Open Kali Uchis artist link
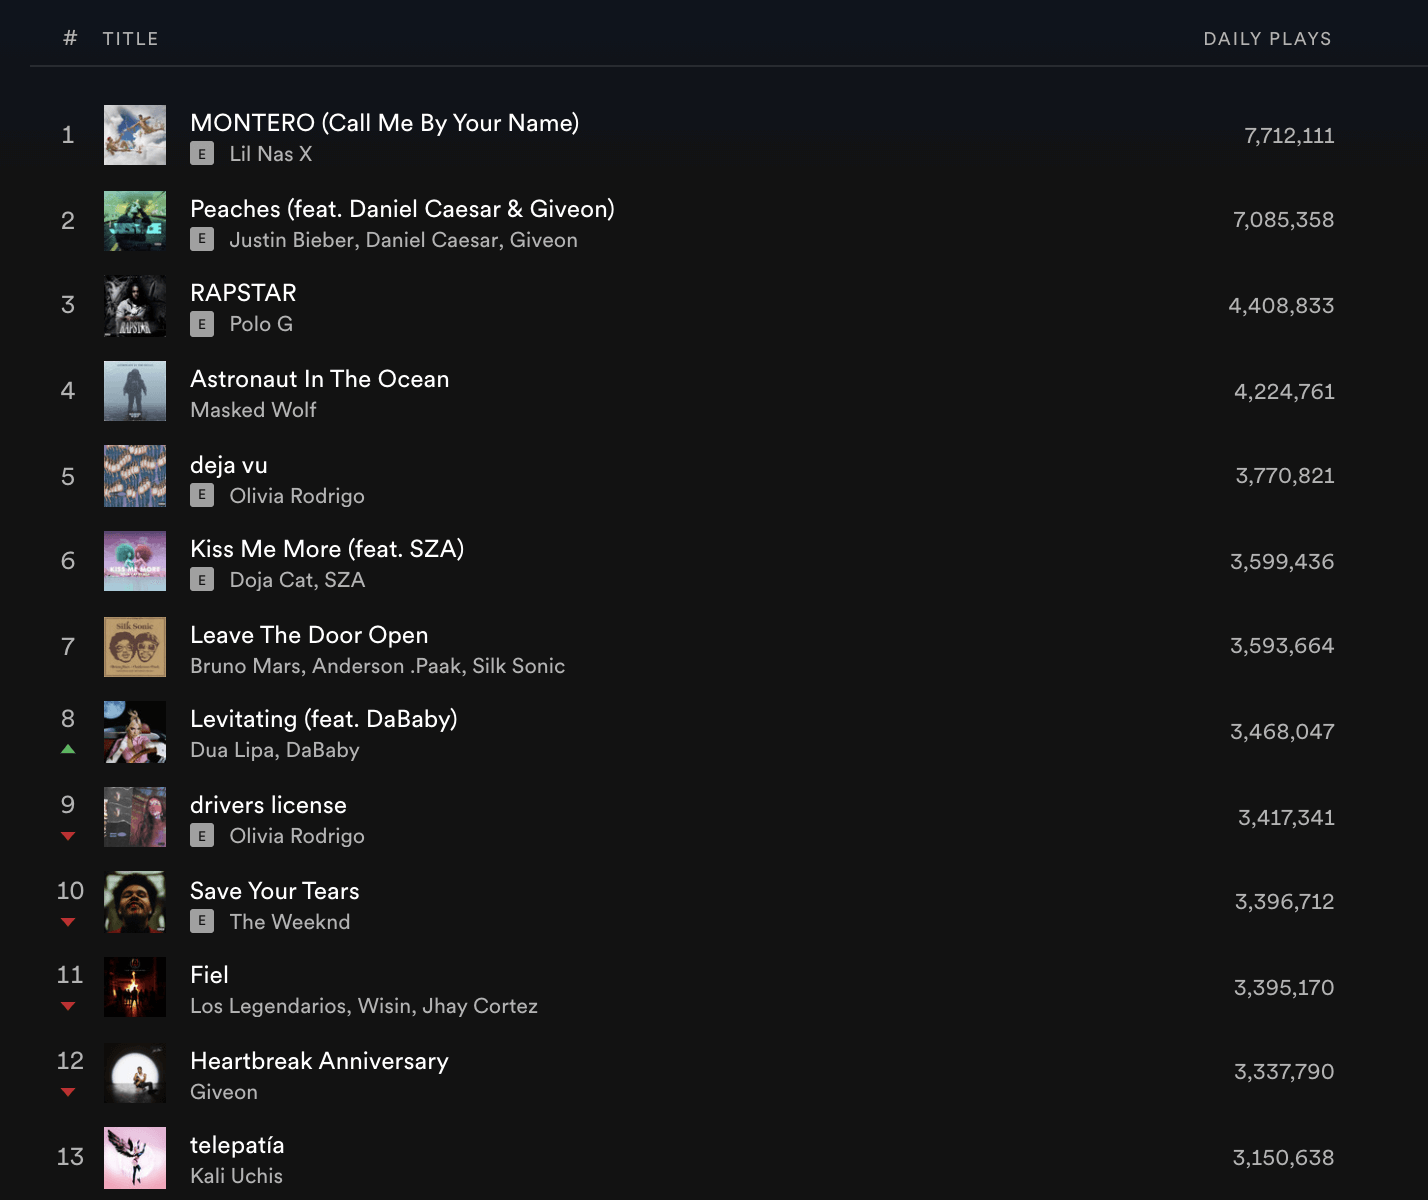1428x1200 pixels. click(236, 1176)
